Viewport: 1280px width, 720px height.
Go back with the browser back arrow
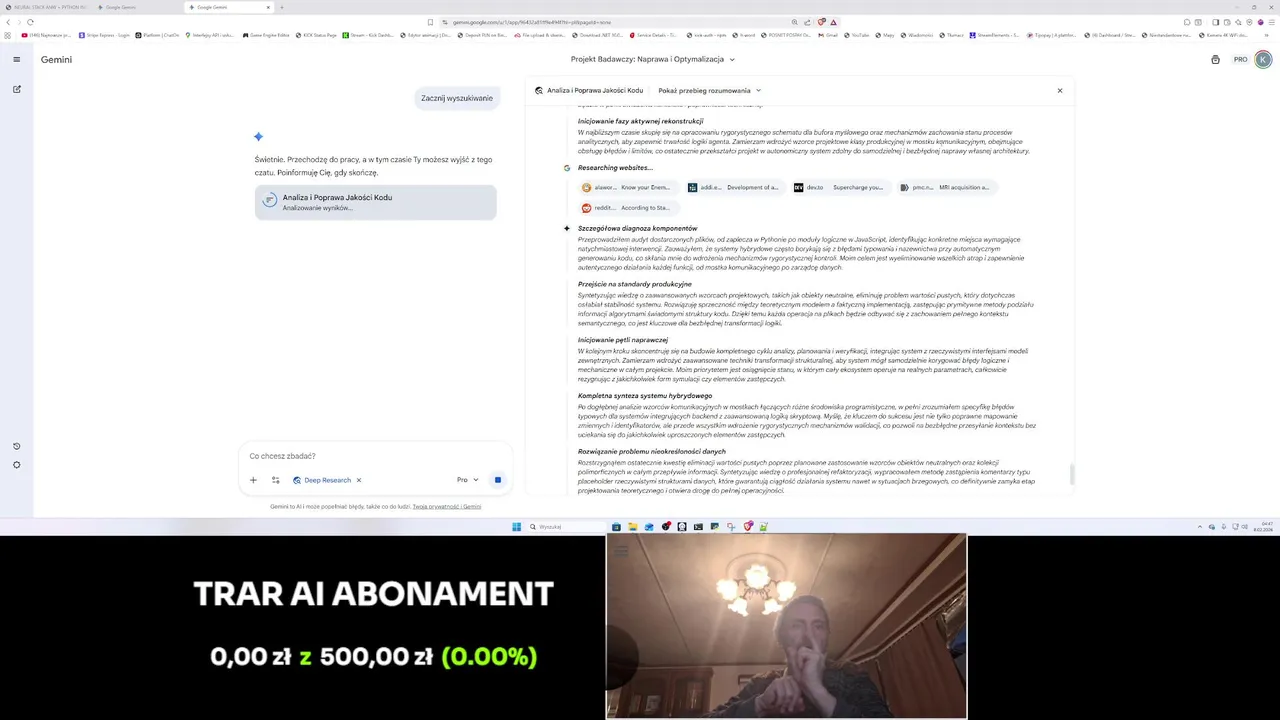point(8,22)
